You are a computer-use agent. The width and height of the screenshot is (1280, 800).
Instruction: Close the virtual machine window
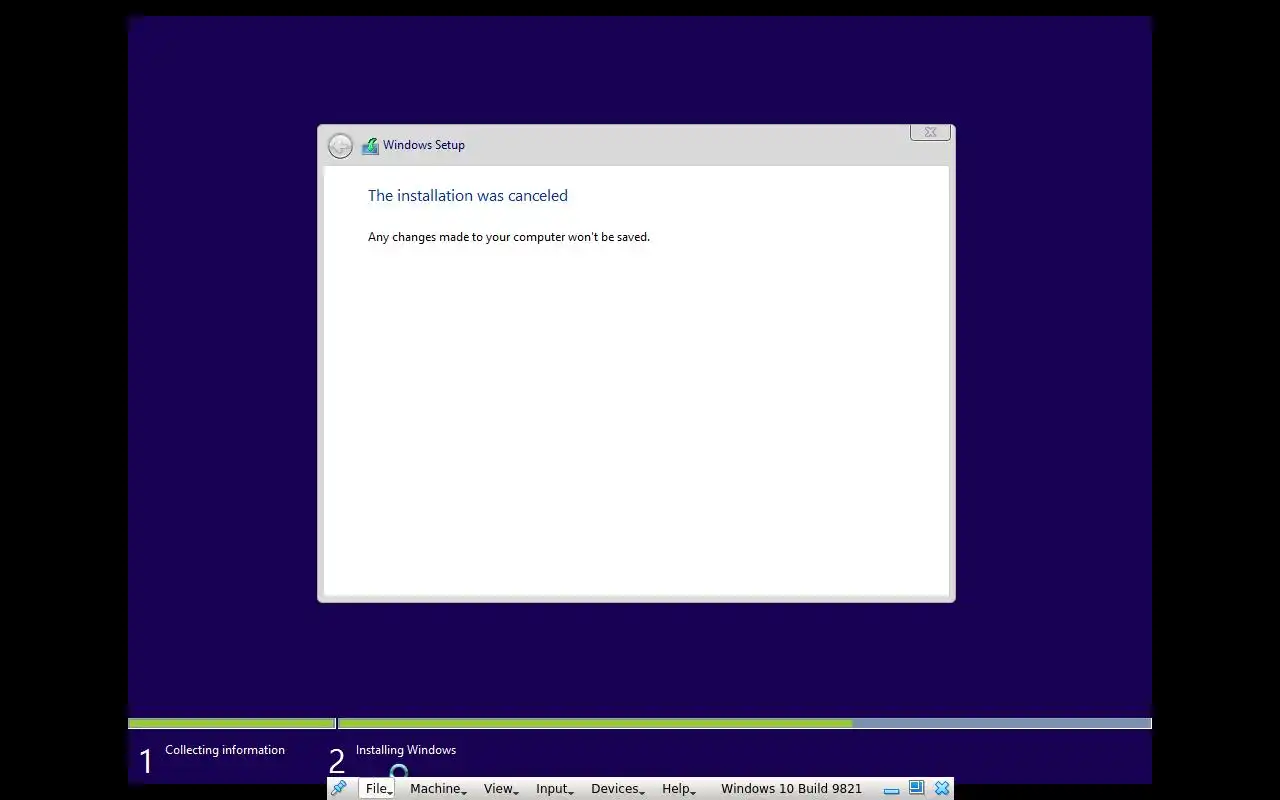click(x=942, y=788)
